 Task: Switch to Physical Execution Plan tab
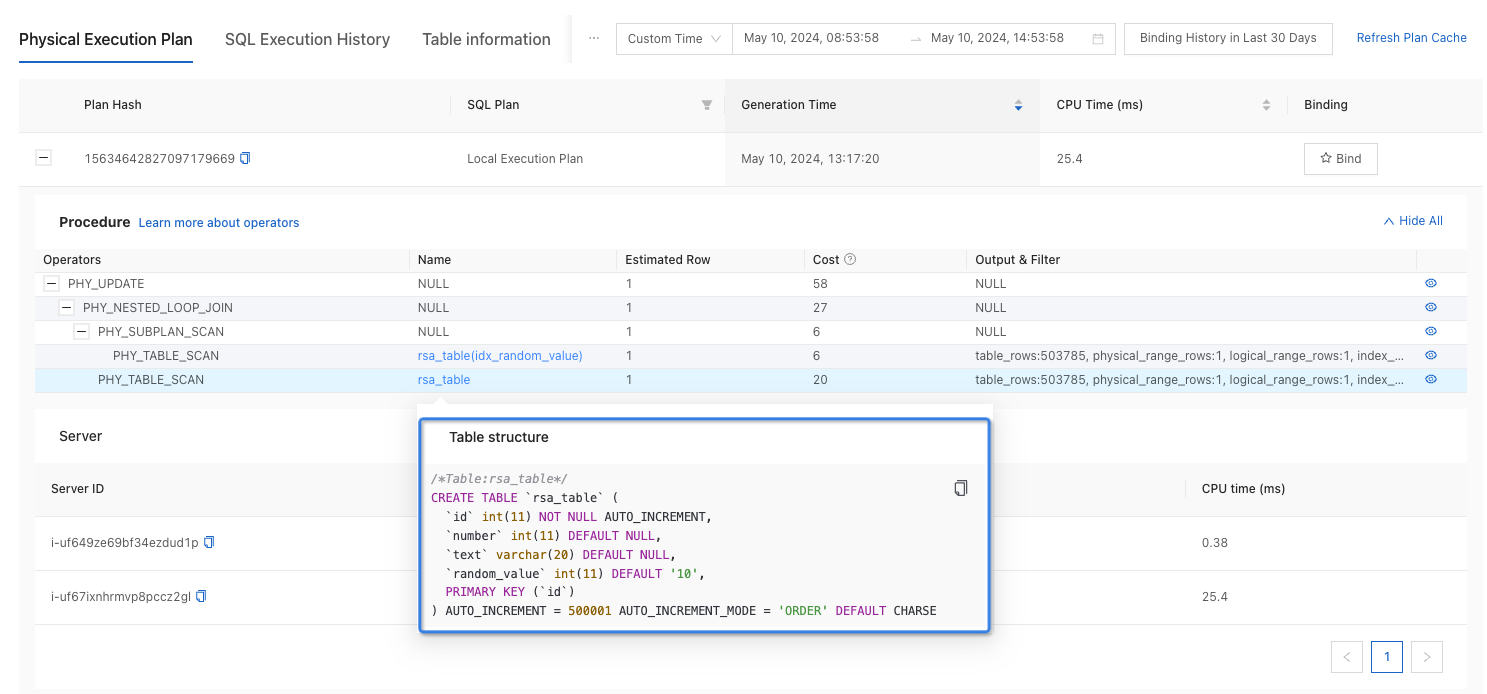pyautogui.click(x=106, y=40)
